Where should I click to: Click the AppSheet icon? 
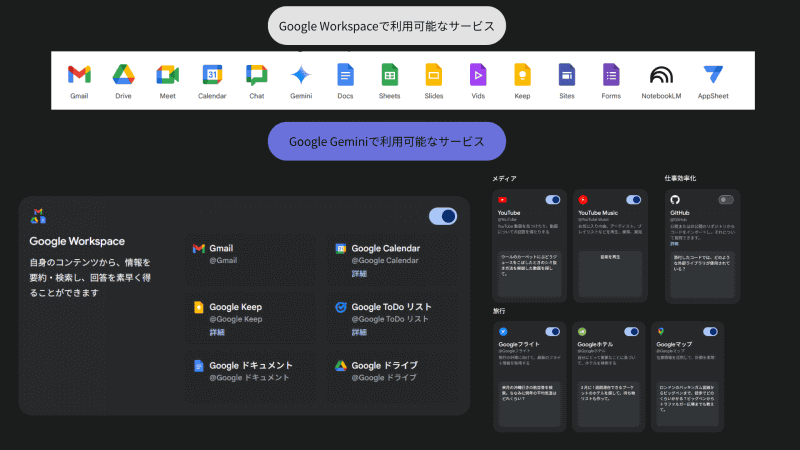713,75
